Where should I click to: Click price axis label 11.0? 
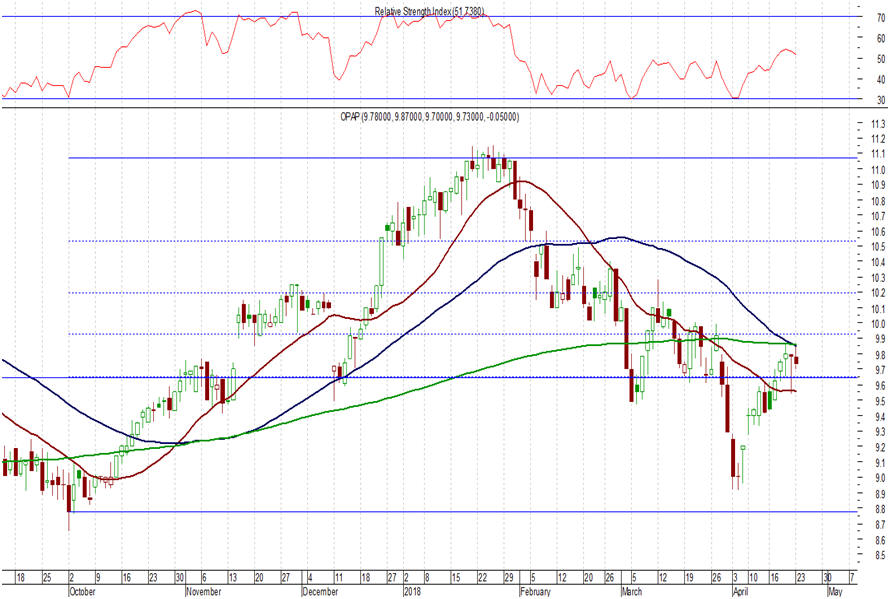[x=878, y=170]
